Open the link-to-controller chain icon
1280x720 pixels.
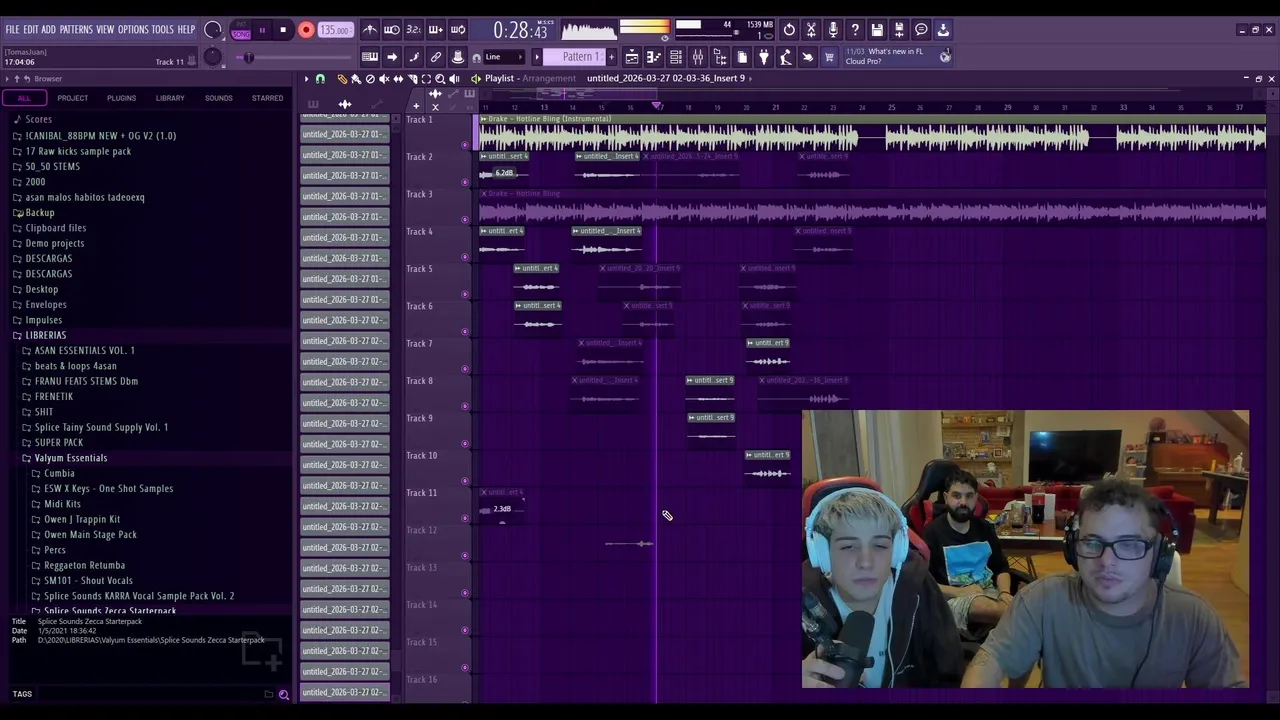click(x=436, y=57)
